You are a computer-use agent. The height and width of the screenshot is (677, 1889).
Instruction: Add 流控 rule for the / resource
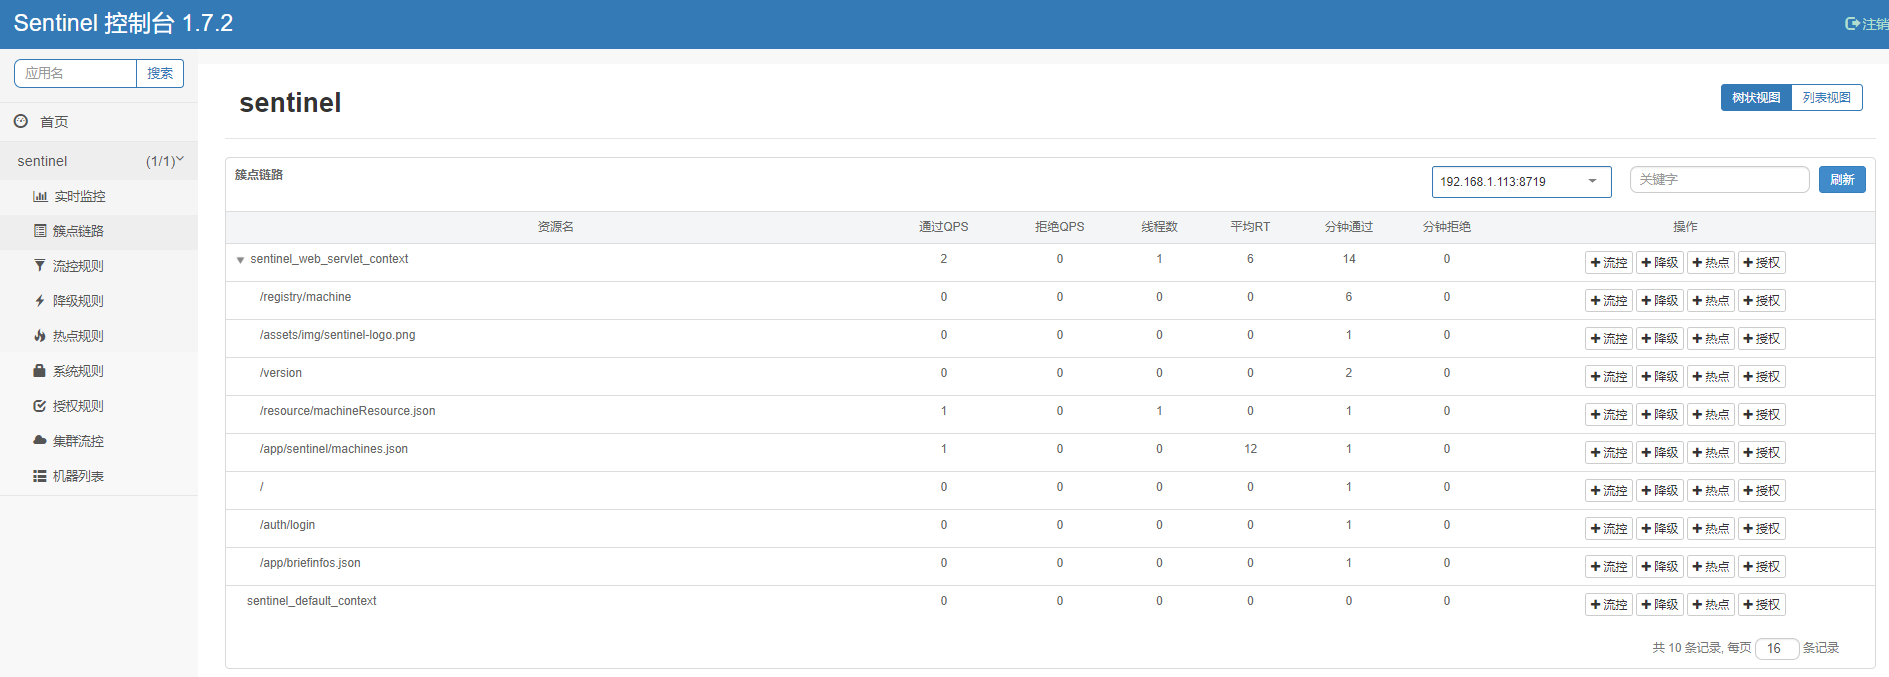pyautogui.click(x=1609, y=490)
